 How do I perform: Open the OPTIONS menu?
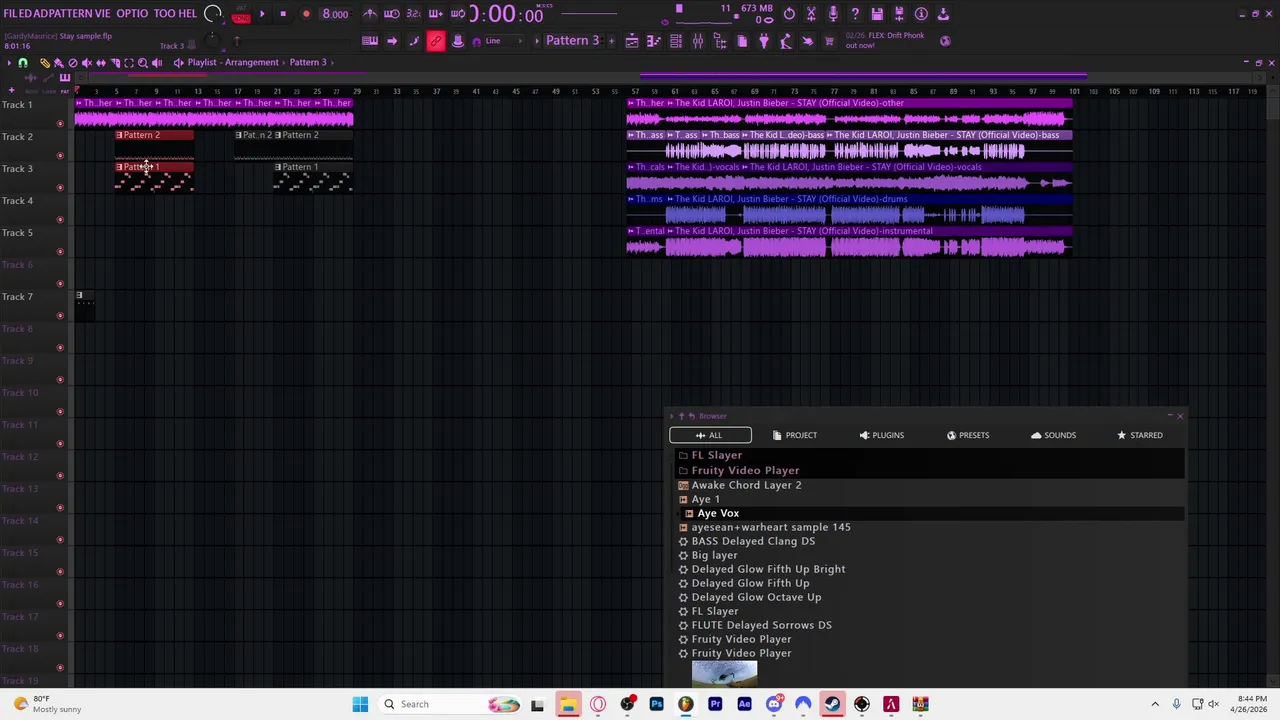coord(132,14)
